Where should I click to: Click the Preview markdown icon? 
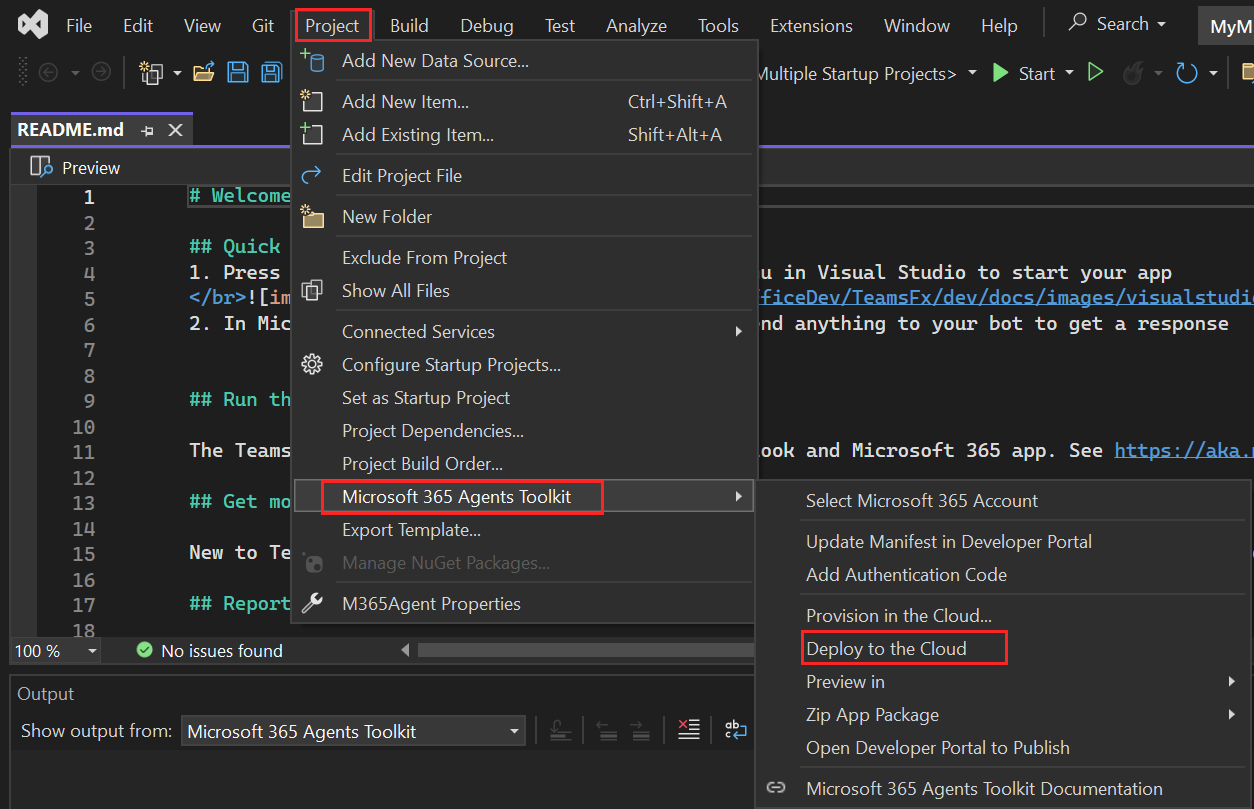point(41,167)
